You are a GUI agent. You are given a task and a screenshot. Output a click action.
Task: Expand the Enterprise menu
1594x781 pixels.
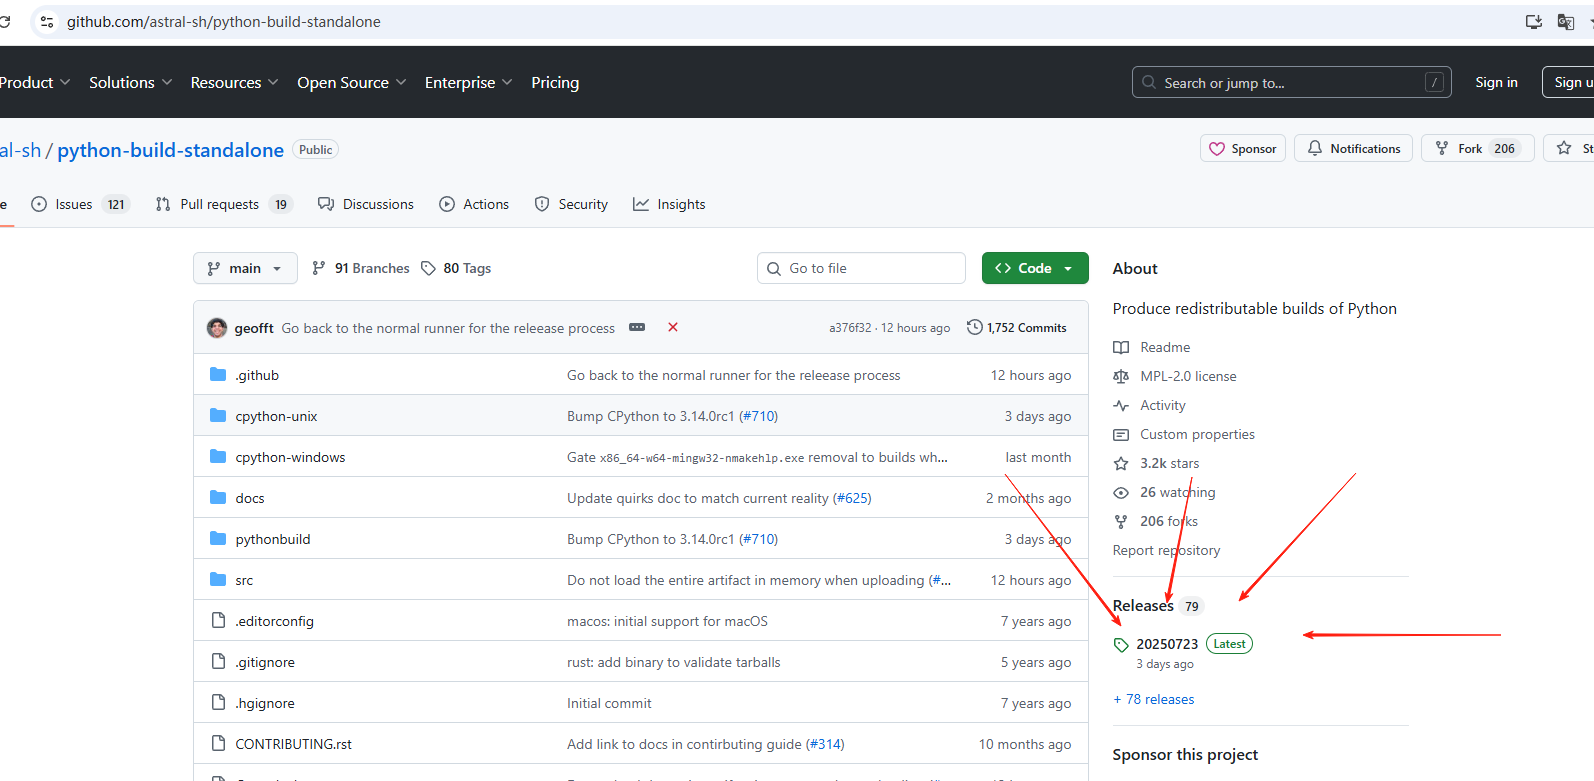pyautogui.click(x=469, y=82)
